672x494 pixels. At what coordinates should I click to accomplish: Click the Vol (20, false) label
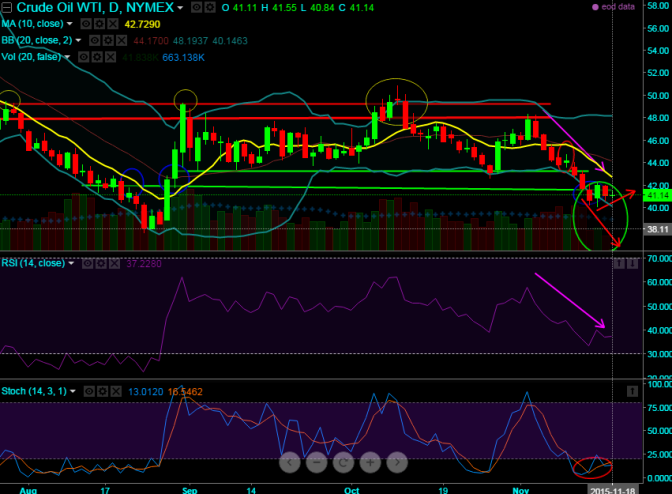(x=31, y=57)
